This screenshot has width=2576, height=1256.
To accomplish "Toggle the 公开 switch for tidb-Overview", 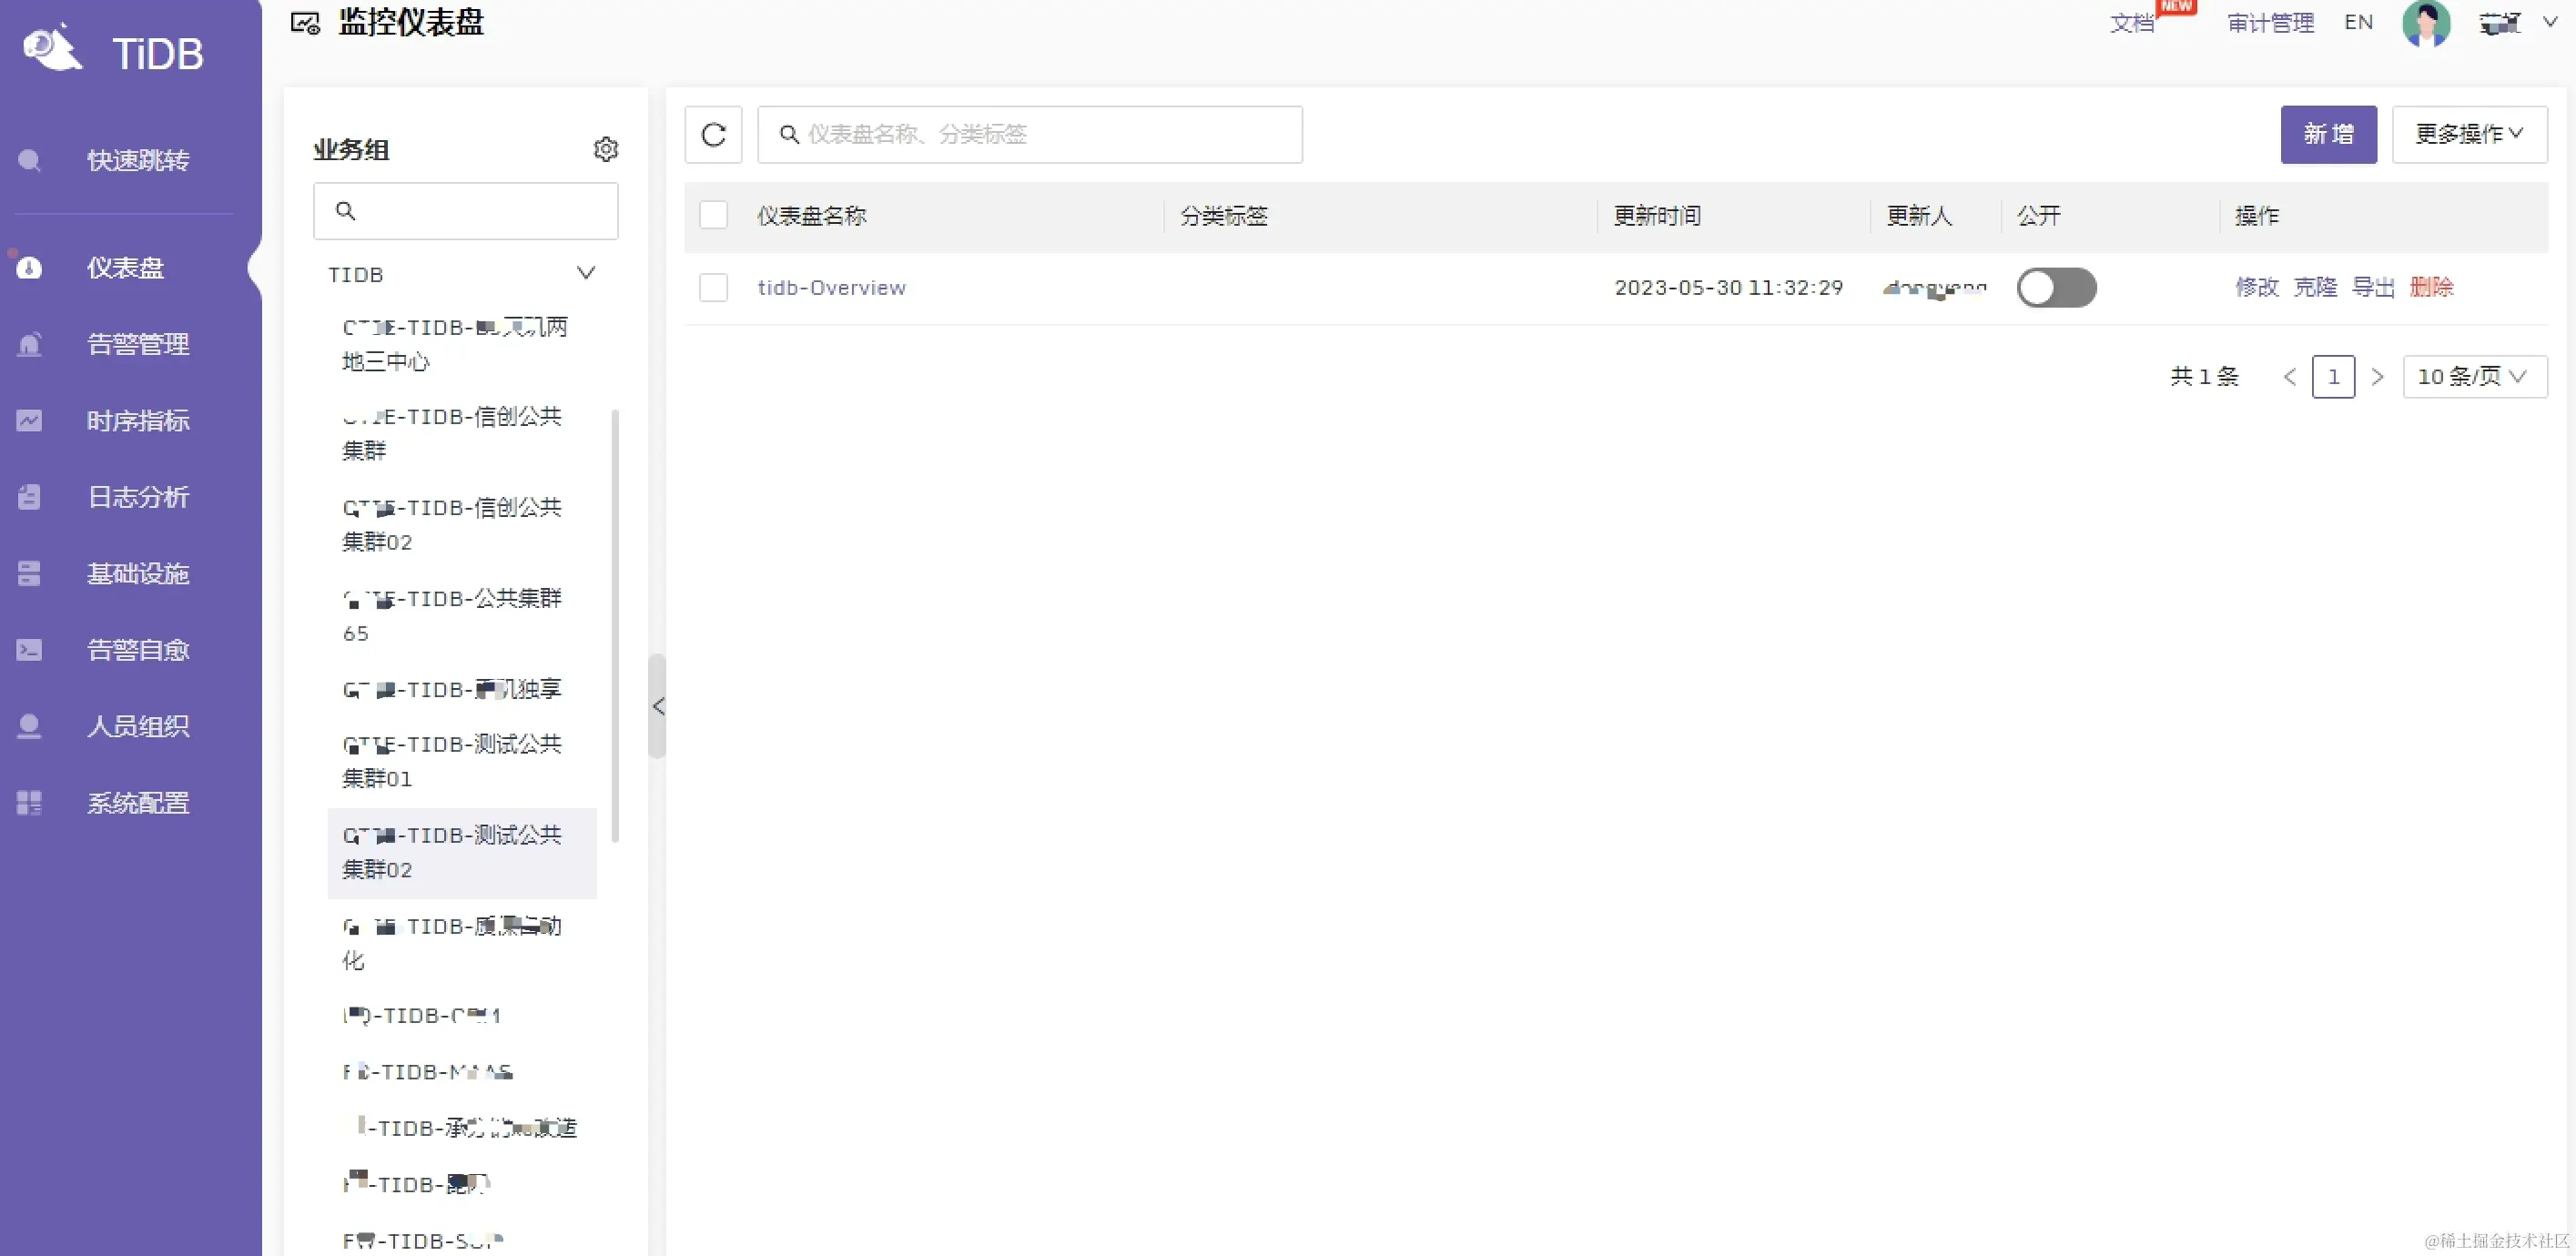I will pos(2056,288).
